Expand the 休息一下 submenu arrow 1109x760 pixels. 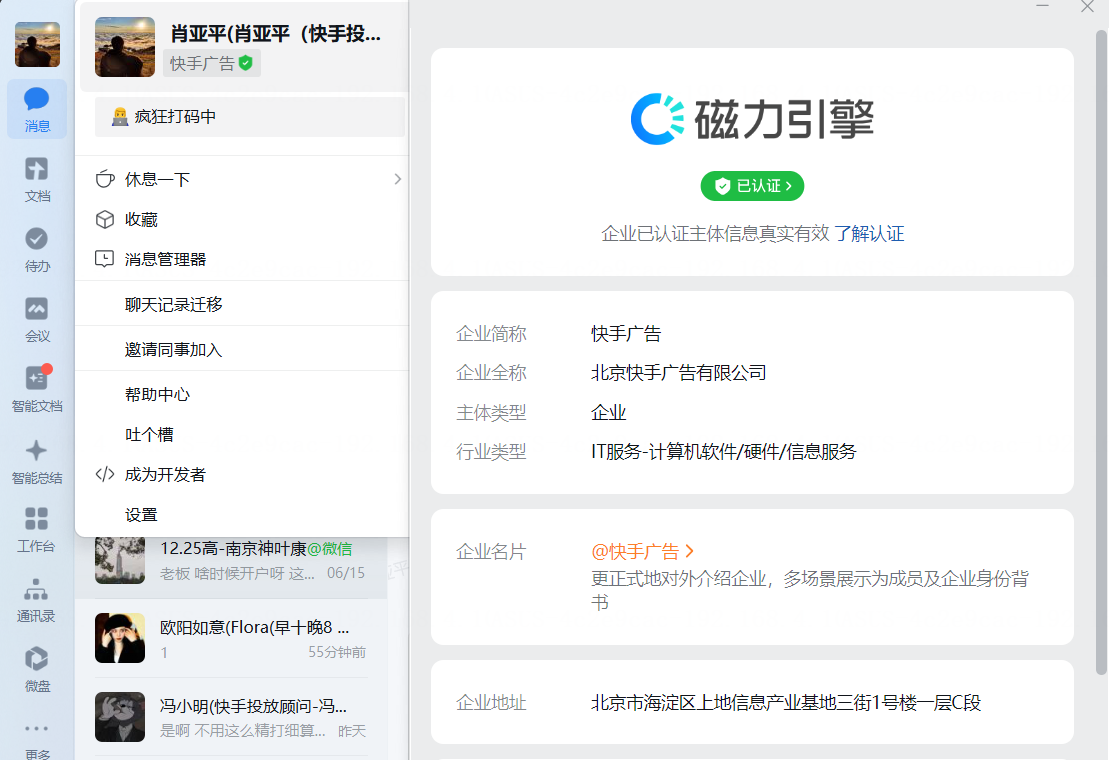click(397, 180)
